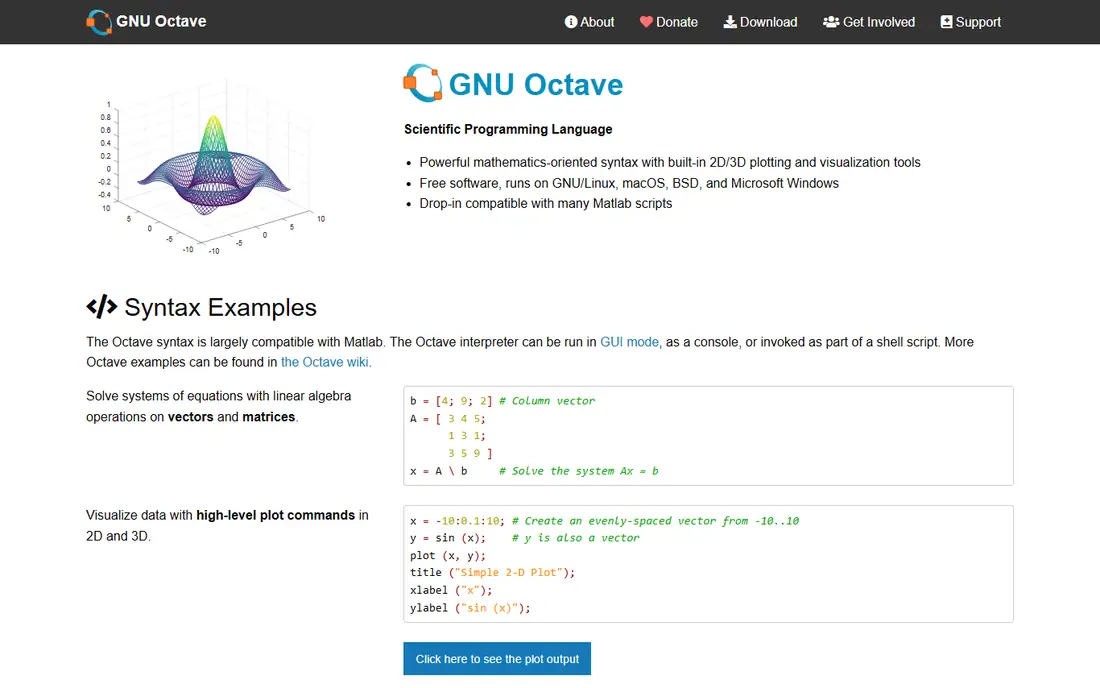
Task: Click the GNU Octave brand text in navbar
Action: coord(161,22)
